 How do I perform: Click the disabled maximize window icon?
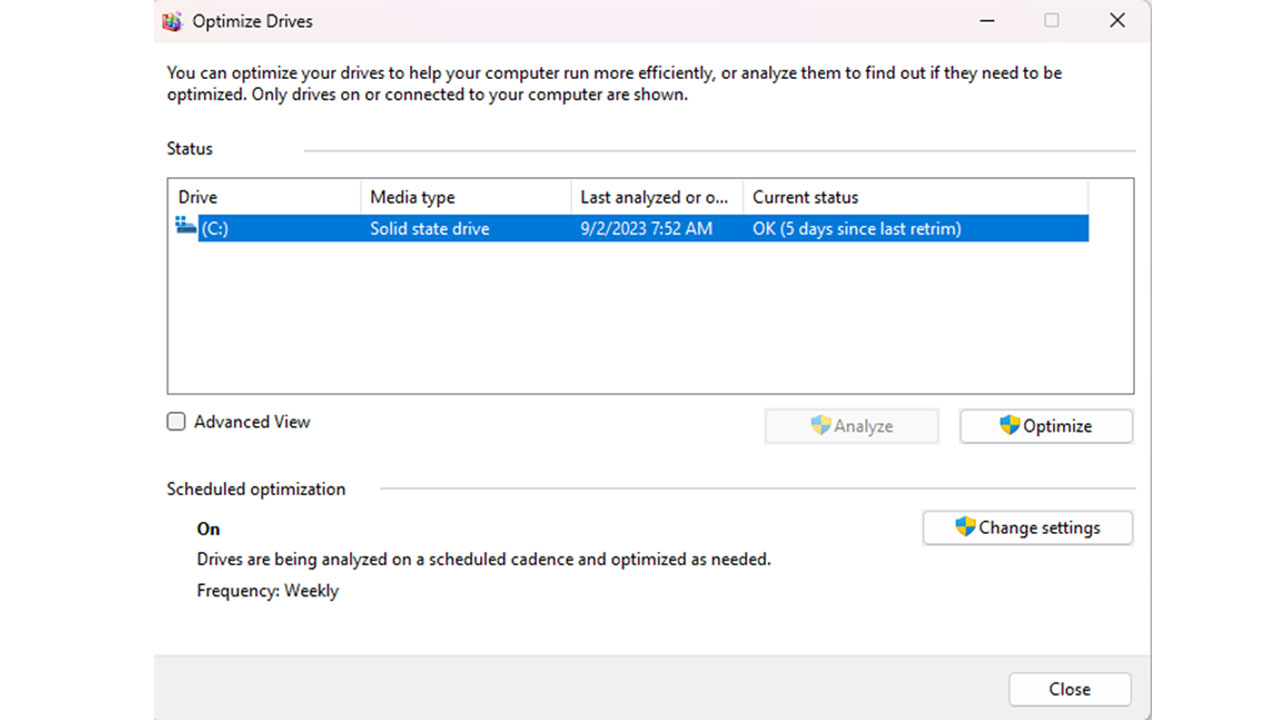pyautogui.click(x=1051, y=21)
